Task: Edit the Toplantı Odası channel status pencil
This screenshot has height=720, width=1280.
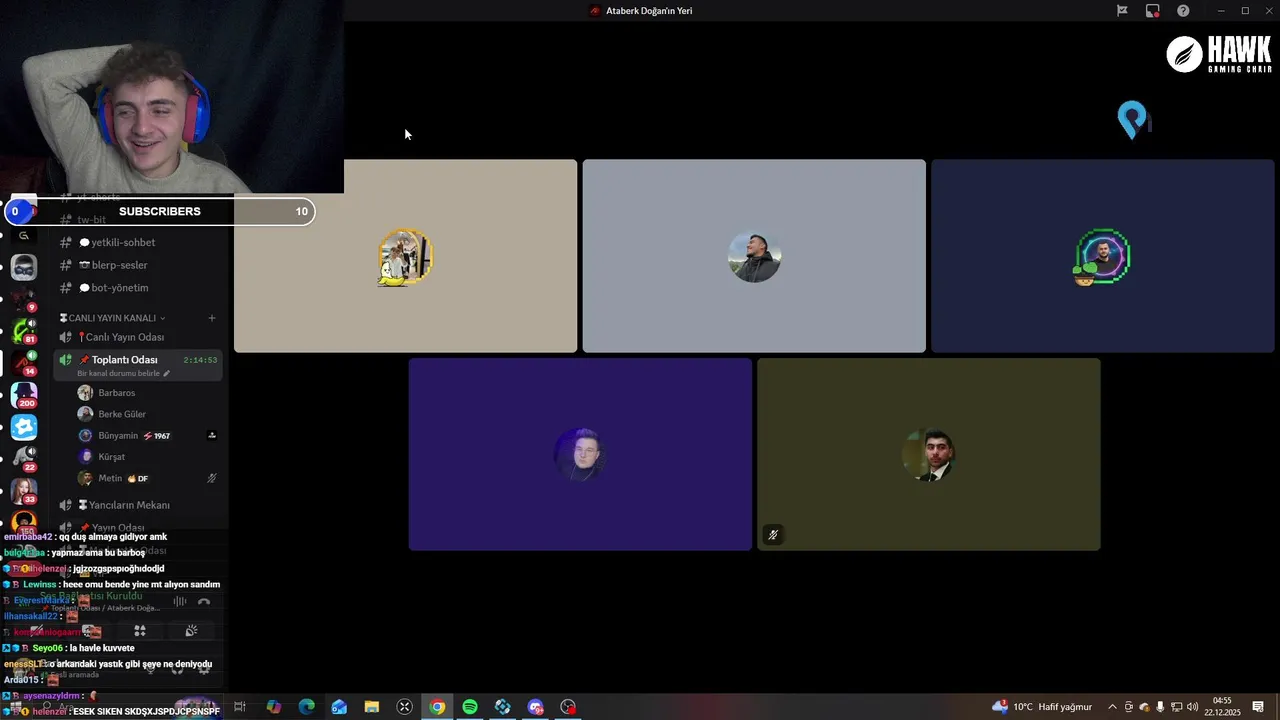Action: point(167,373)
